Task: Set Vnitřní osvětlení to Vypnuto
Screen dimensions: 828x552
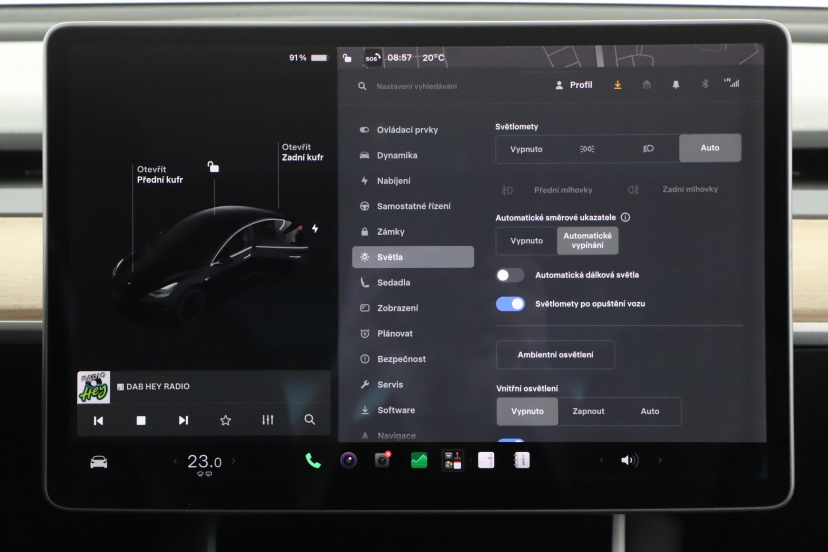Action: coord(527,411)
